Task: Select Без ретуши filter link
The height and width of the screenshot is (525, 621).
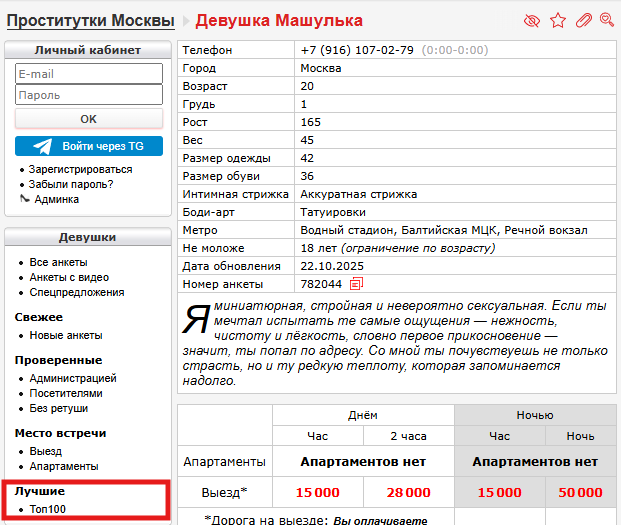Action: [60, 408]
